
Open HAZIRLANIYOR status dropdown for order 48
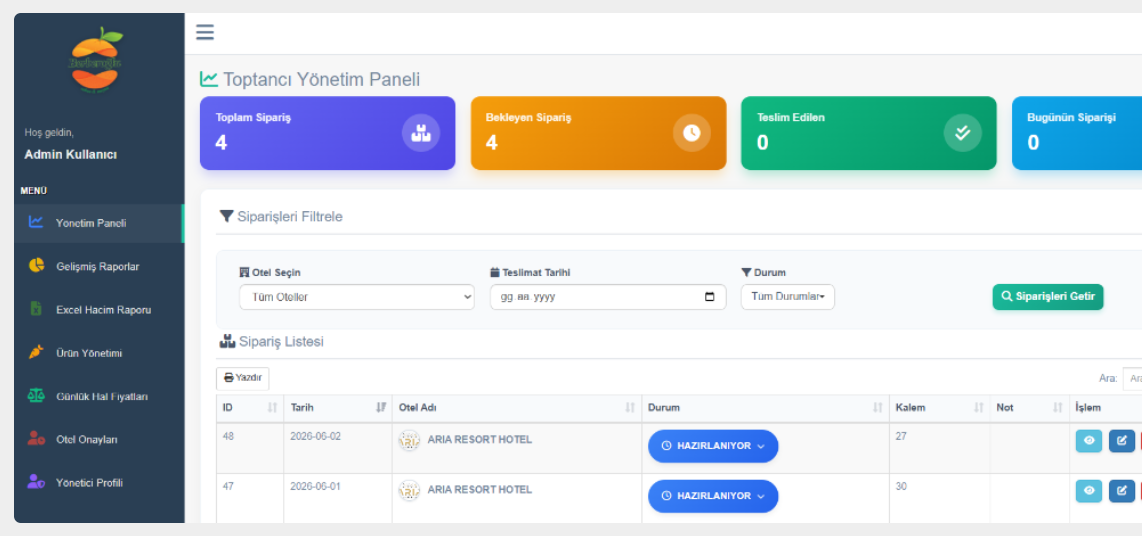click(713, 446)
